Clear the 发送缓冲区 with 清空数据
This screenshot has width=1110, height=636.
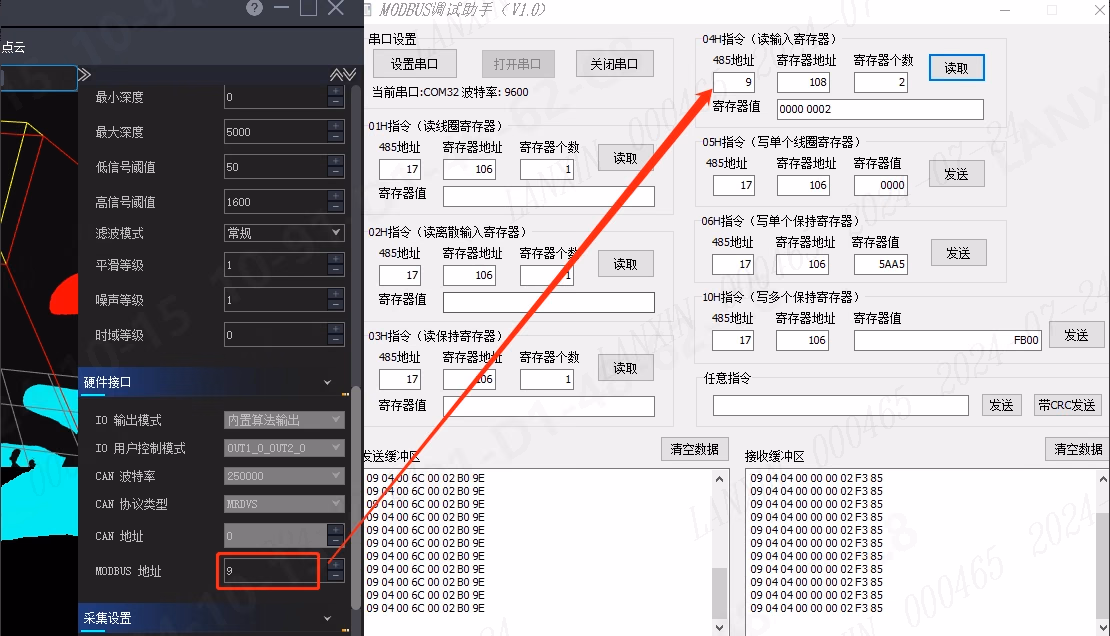[694, 449]
